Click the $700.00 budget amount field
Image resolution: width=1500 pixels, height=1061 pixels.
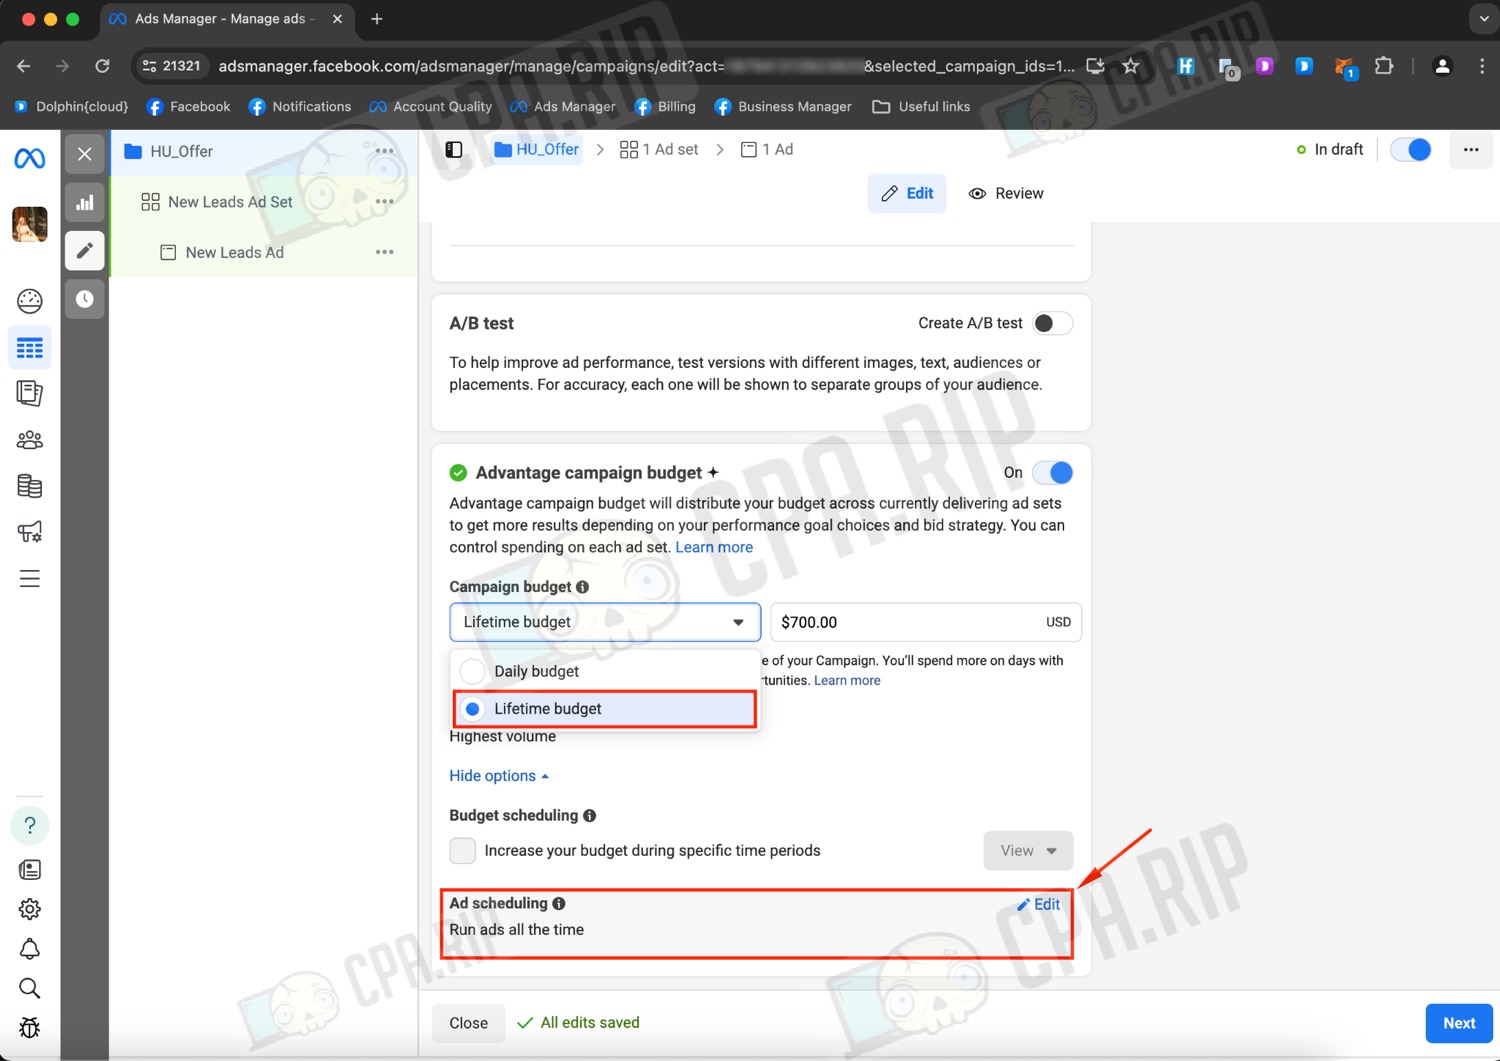point(926,622)
